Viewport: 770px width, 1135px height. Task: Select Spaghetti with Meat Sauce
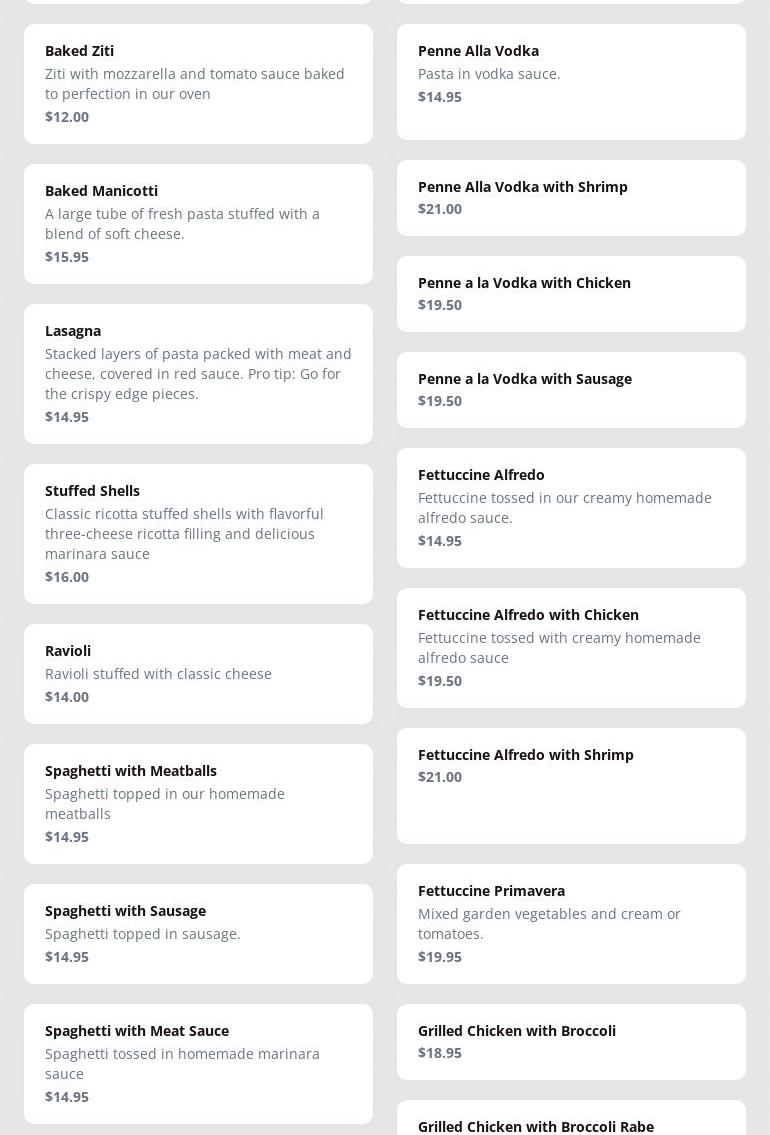click(198, 1063)
